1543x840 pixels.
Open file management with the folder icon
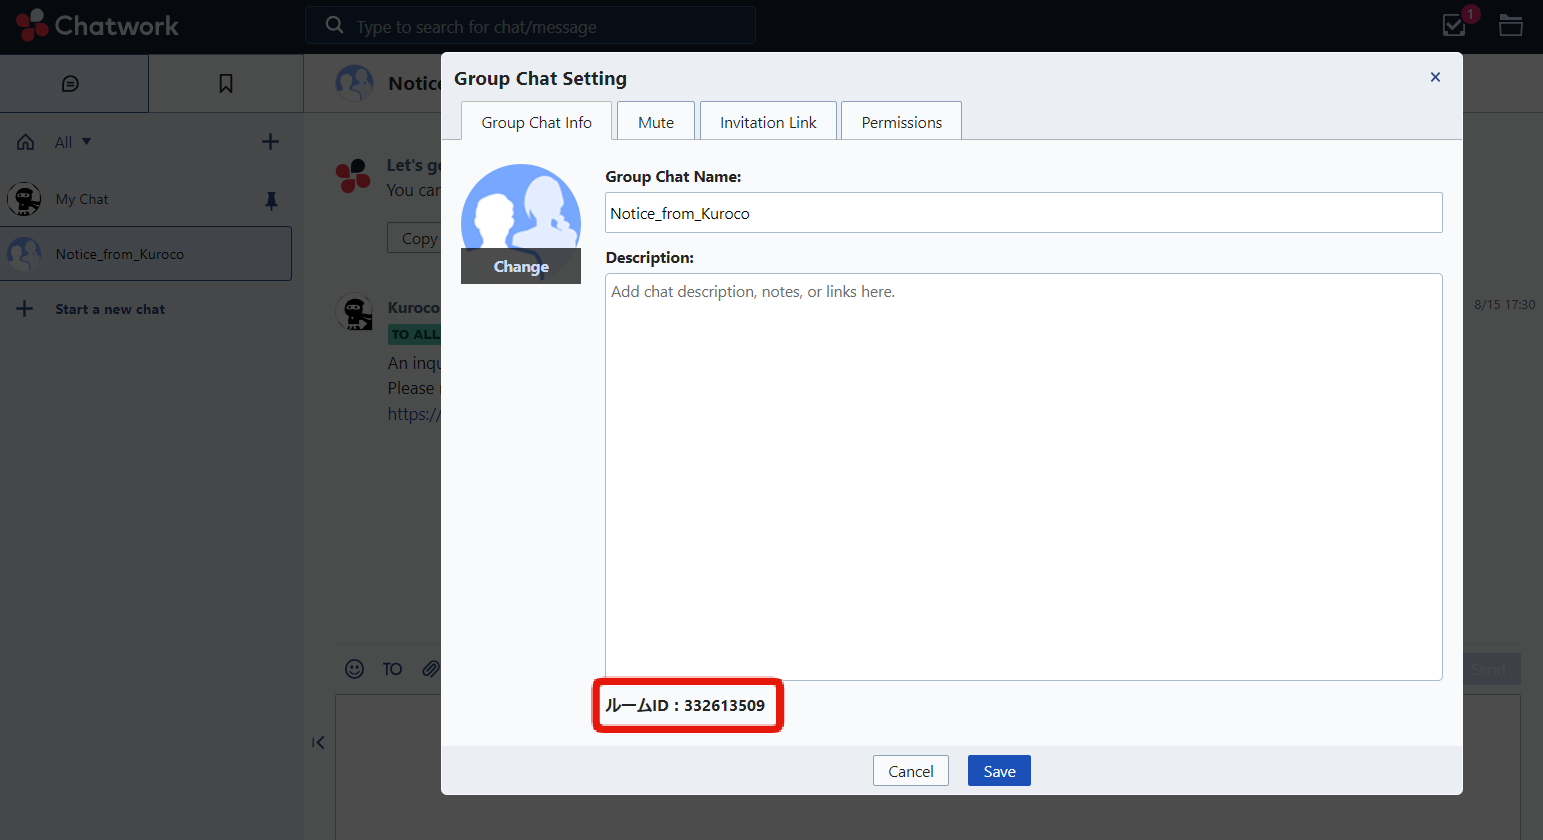tap(1510, 25)
